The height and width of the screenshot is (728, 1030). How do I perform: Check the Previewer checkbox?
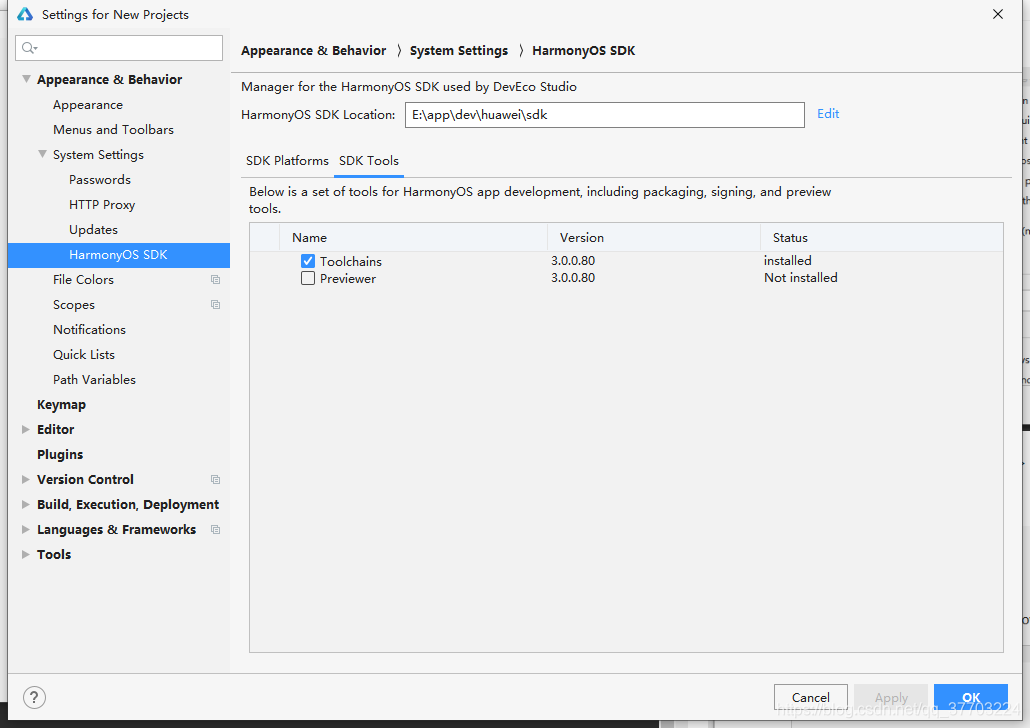coord(308,279)
